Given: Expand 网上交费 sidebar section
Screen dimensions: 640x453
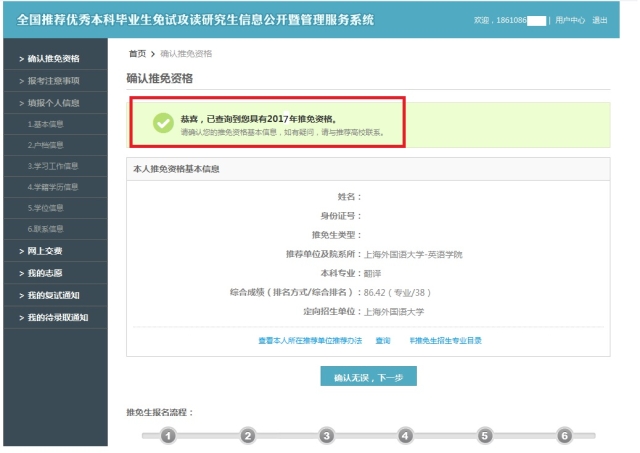Looking at the screenshot, I should 46,250.
